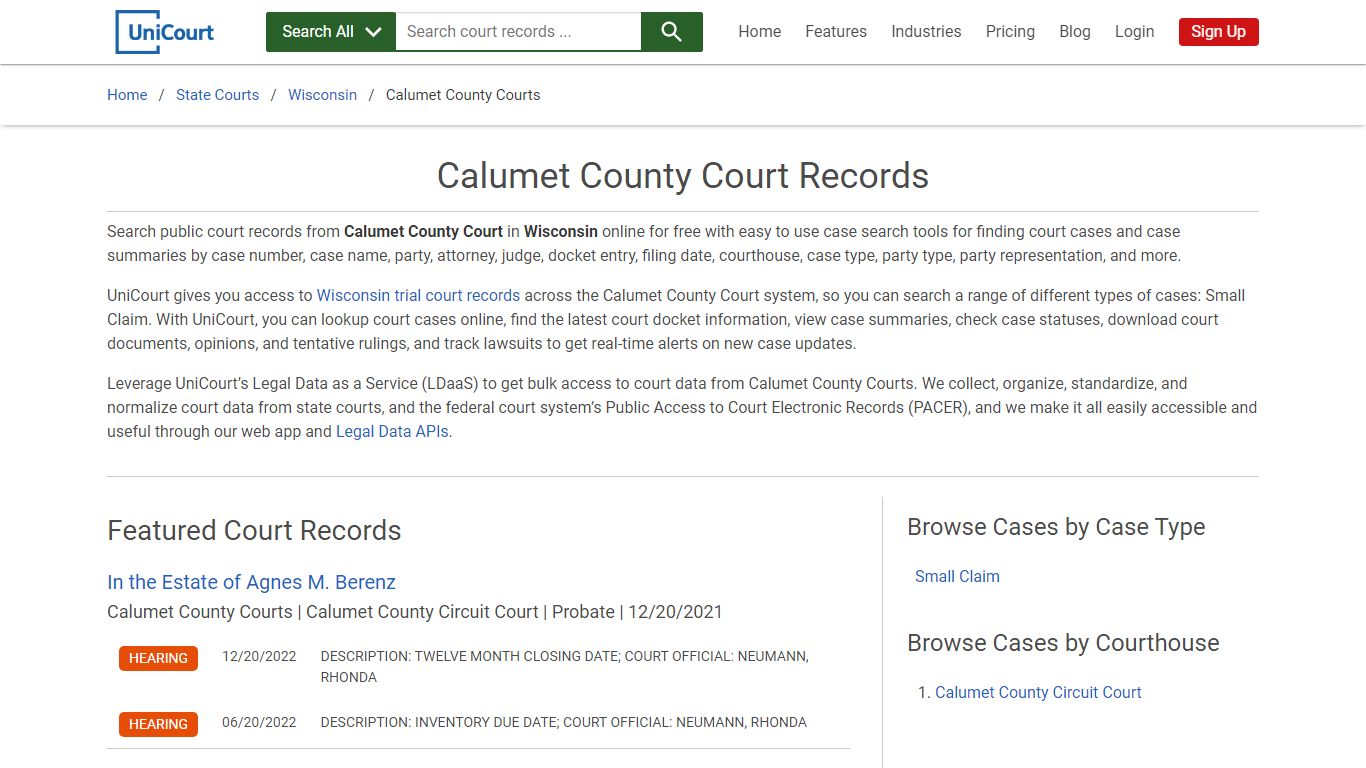Open the Login page

pyautogui.click(x=1134, y=32)
